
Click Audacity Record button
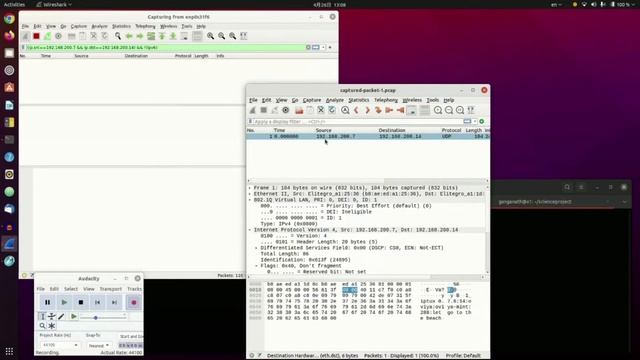pyautogui.click(x=133, y=302)
